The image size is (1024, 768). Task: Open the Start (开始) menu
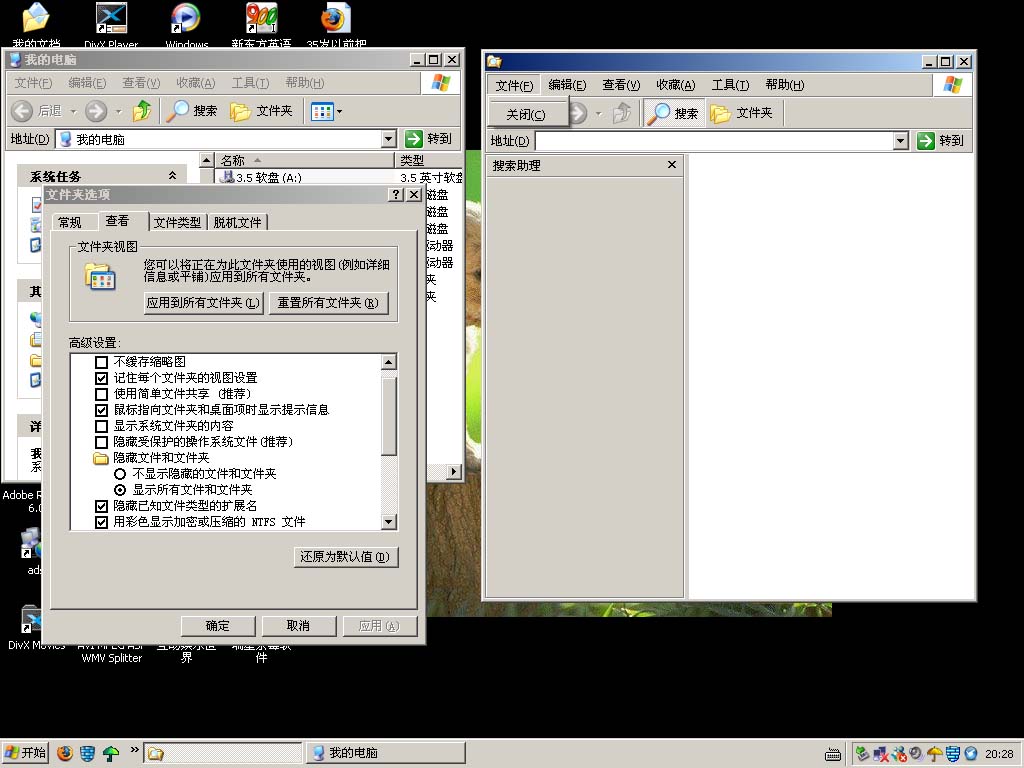25,753
